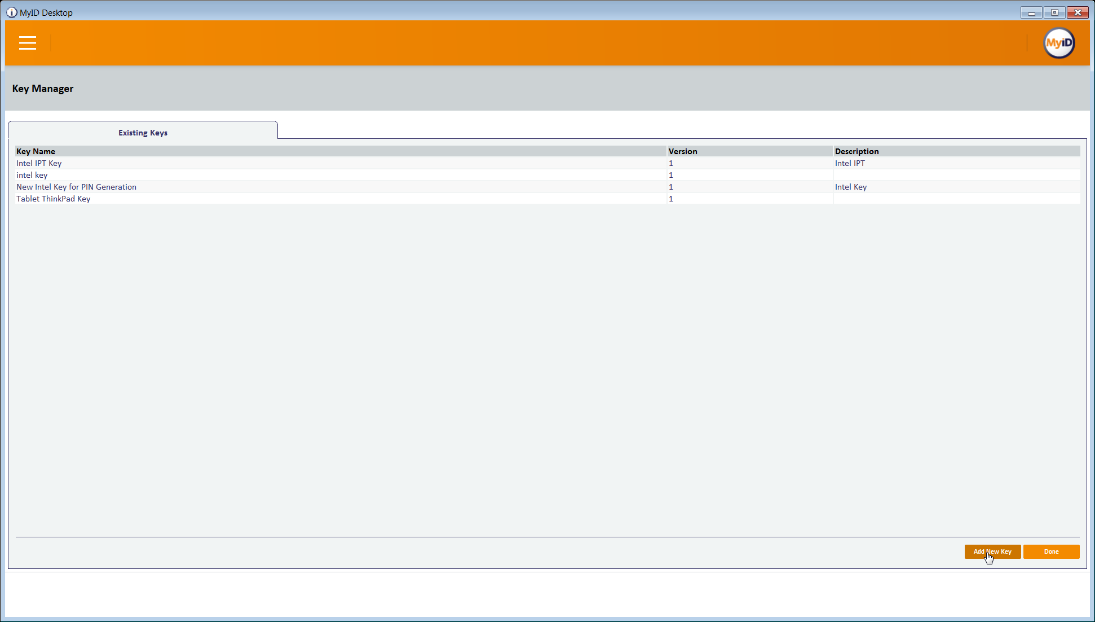This screenshot has width=1095, height=622.
Task: Open the hamburger menu
Action: pyautogui.click(x=27, y=43)
